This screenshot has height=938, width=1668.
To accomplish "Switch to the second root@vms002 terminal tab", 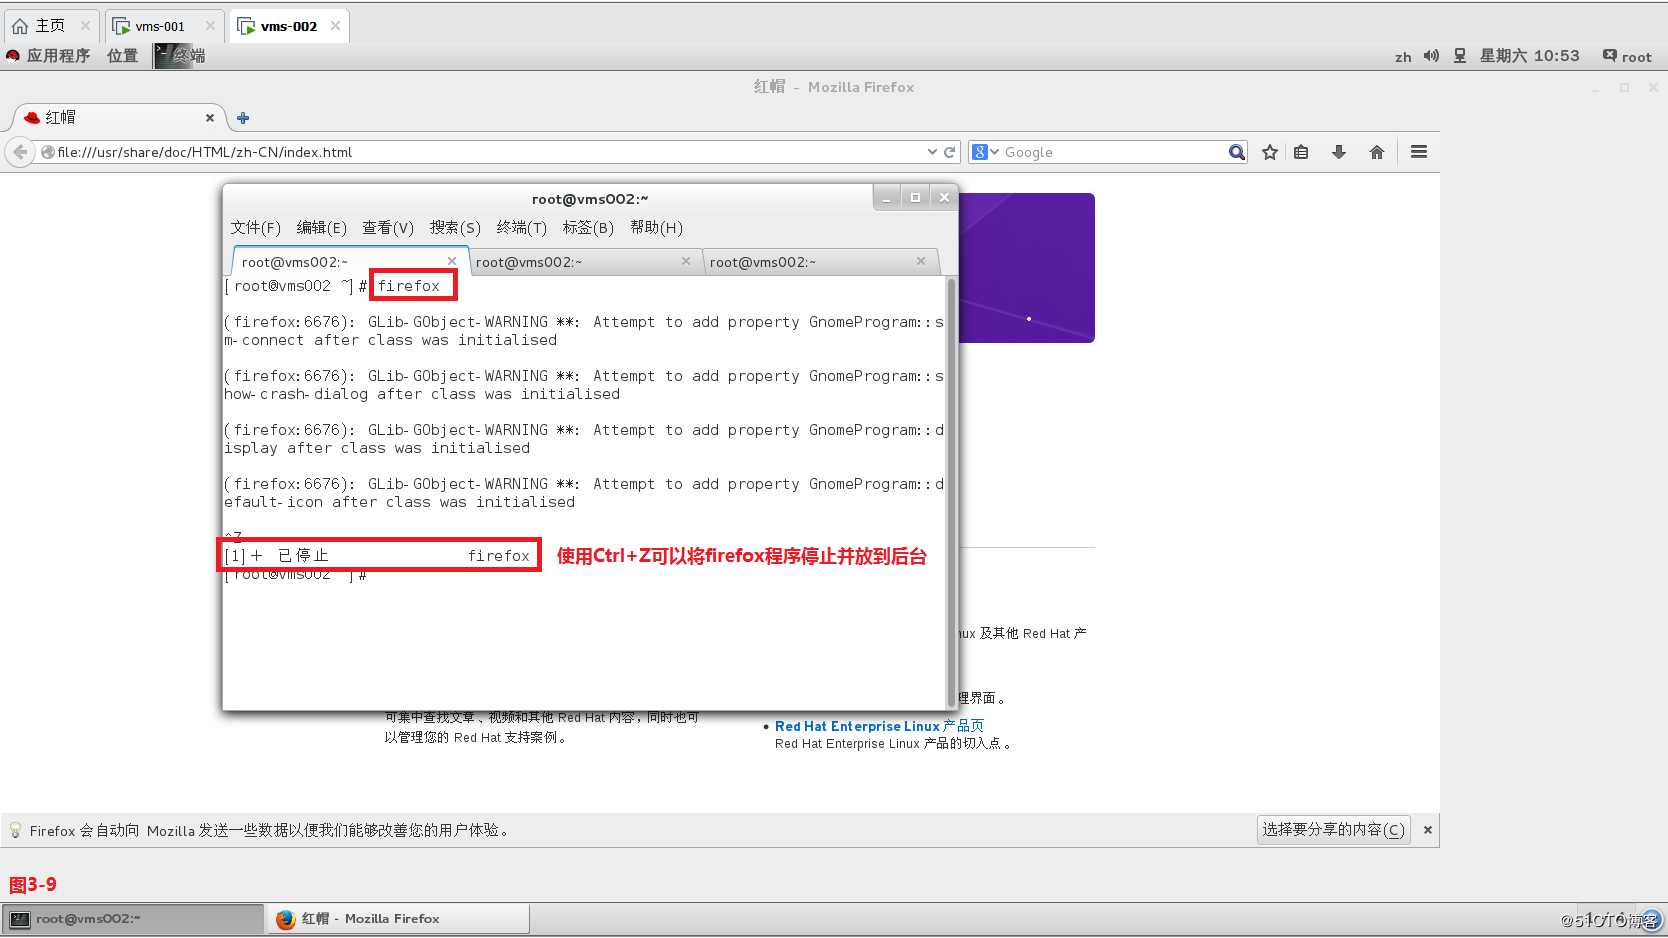I will (x=585, y=262).
